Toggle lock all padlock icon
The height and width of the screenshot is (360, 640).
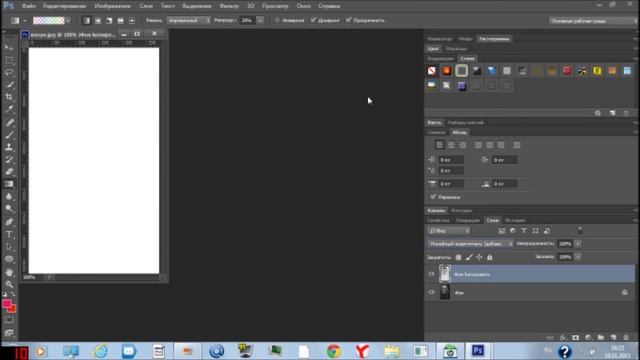coord(489,257)
